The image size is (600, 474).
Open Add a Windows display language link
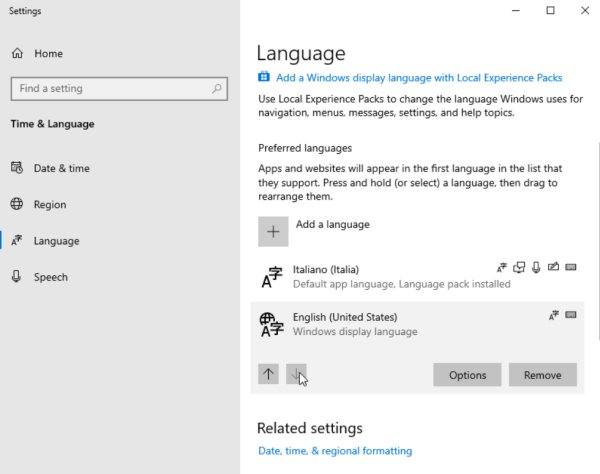[x=419, y=78]
